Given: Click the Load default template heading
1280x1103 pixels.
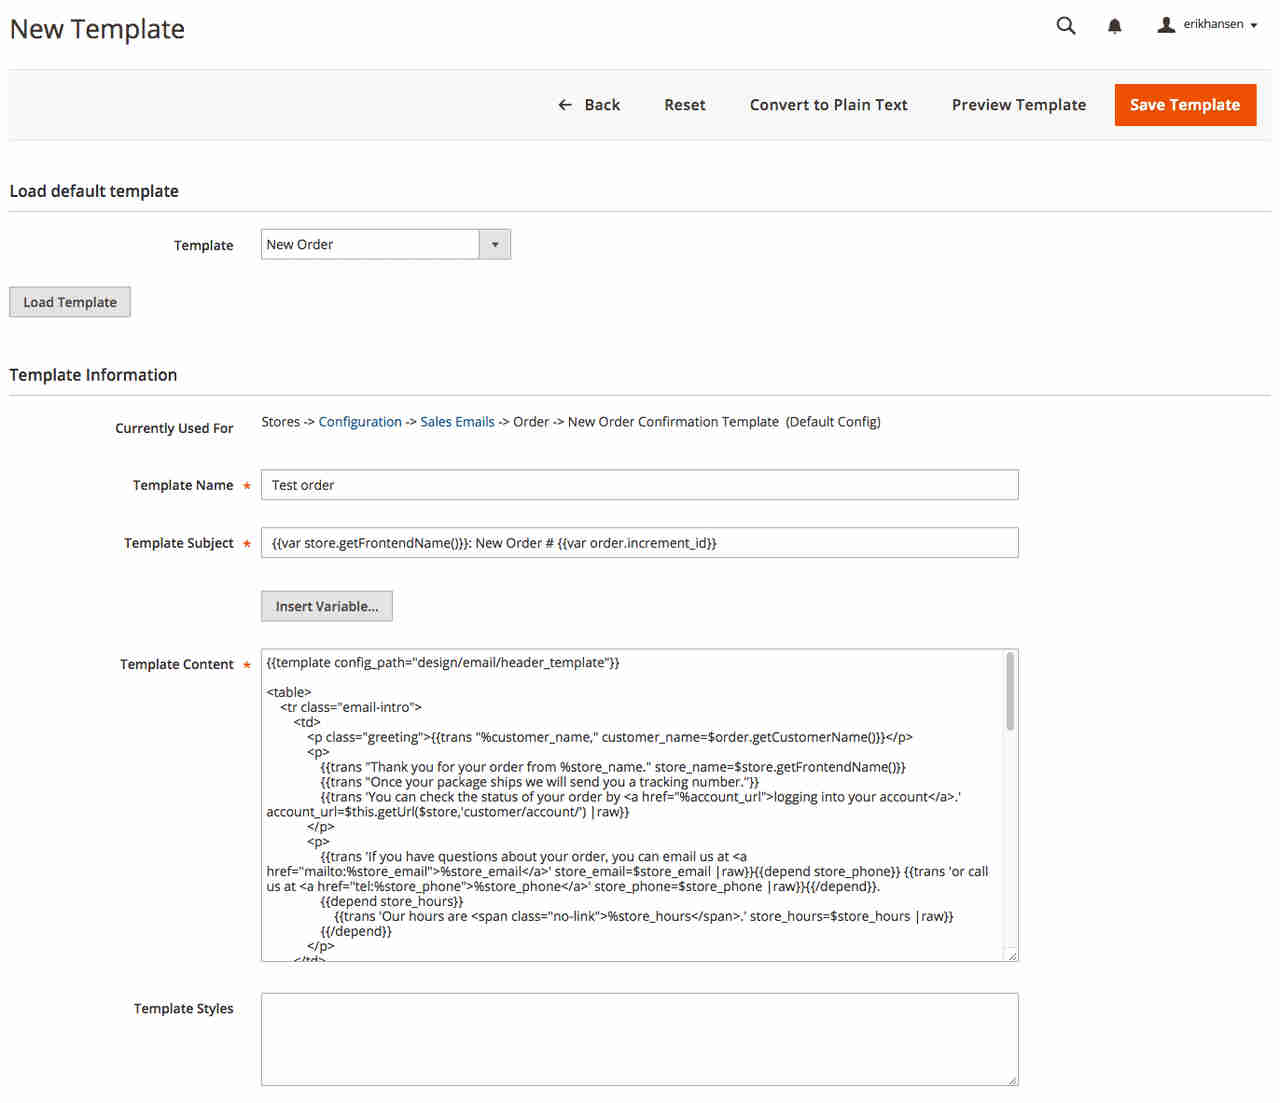Looking at the screenshot, I should 94,191.
